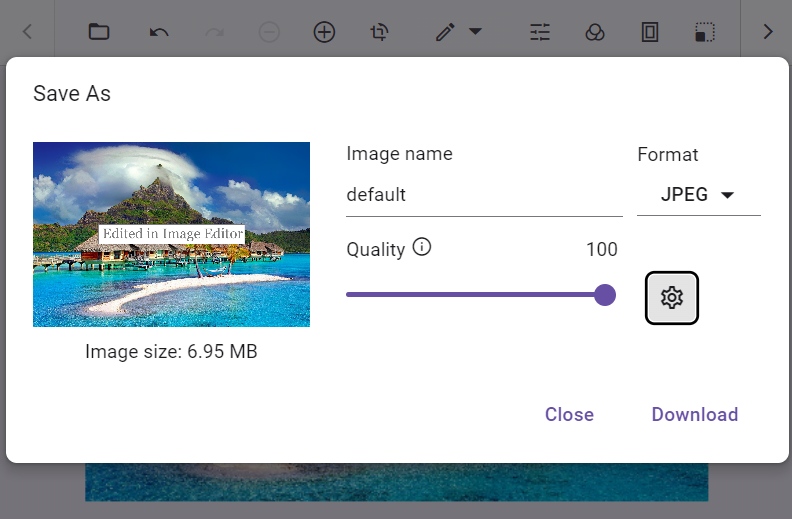Open the JPEG format dropdown
The width and height of the screenshot is (792, 519).
698,195
